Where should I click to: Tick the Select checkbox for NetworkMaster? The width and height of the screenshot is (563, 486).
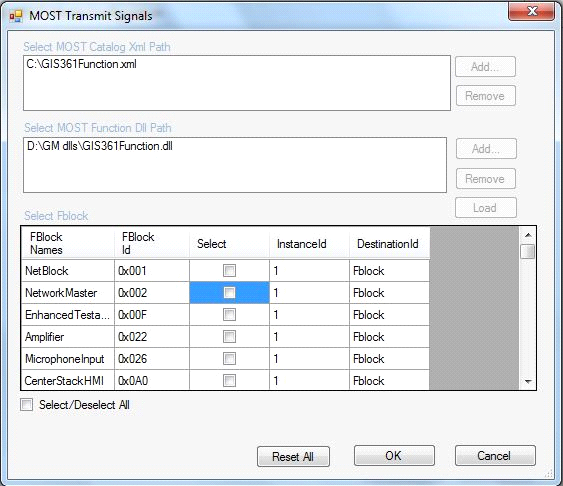(x=229, y=293)
